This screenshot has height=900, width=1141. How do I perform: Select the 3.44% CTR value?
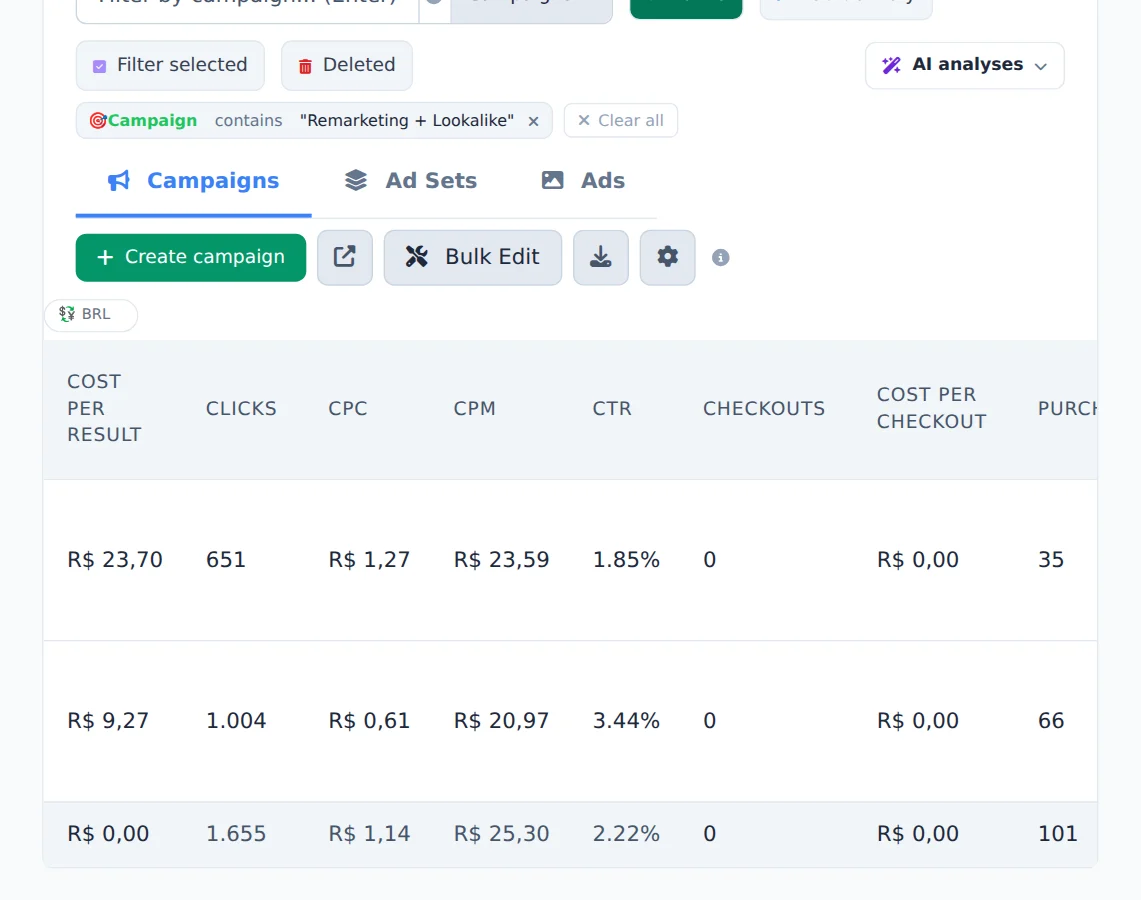[x=626, y=720]
